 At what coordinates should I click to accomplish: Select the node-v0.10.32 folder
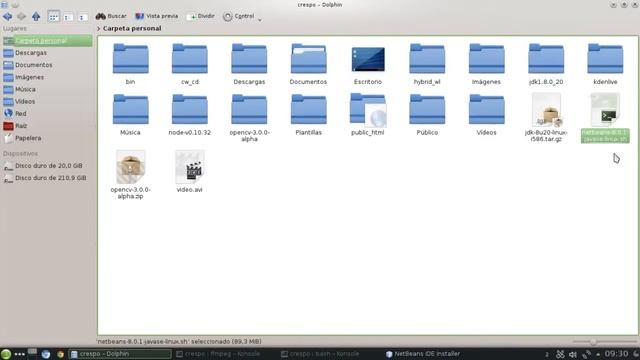pos(190,109)
